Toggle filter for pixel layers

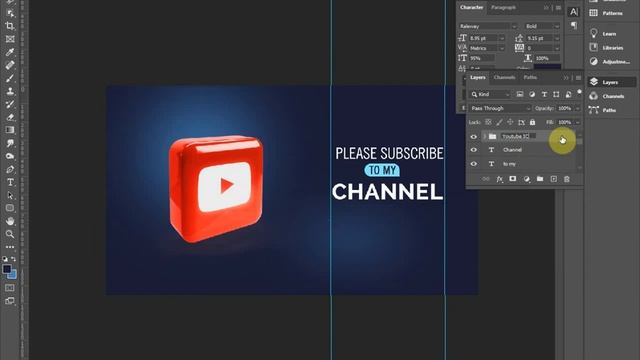[x=520, y=94]
